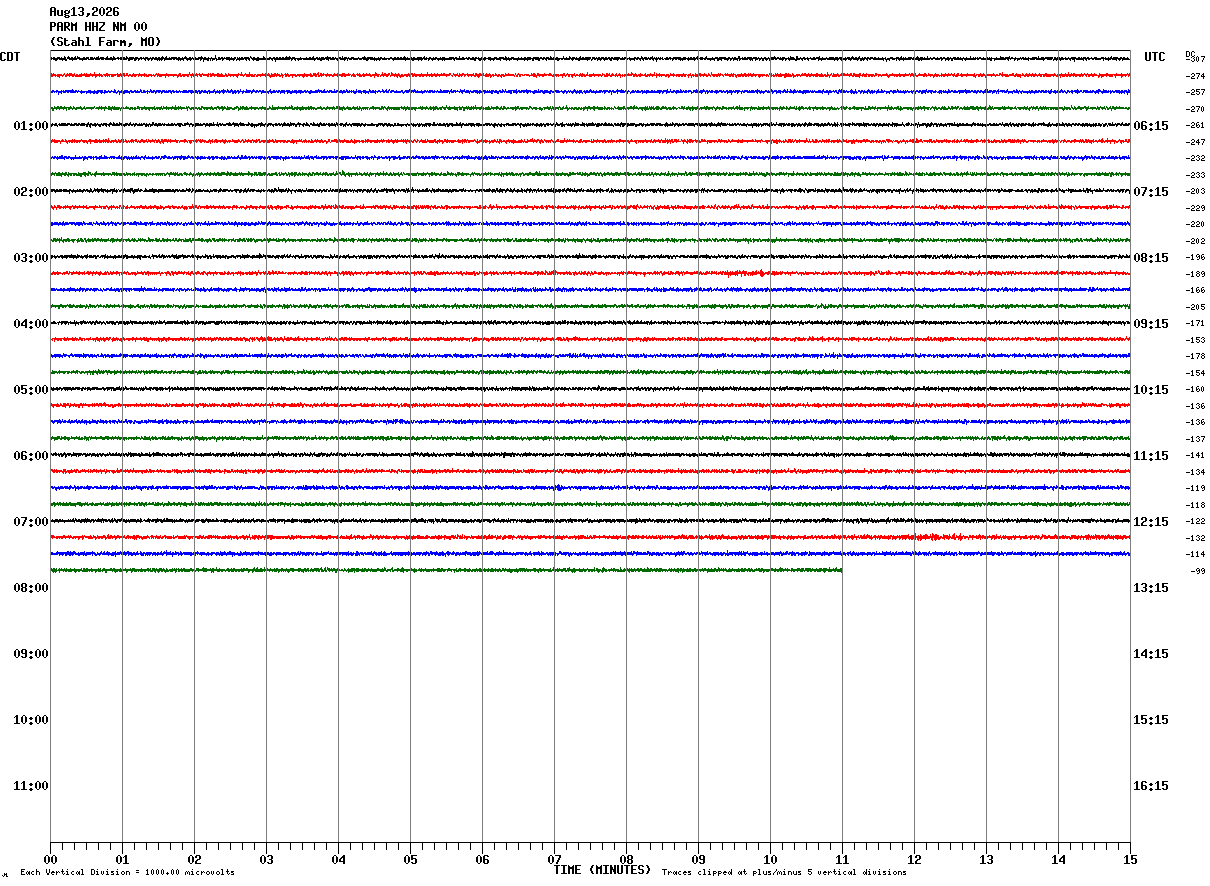This screenshot has width=1210, height=886.
Task: Click the DC offset value -203
Action: click(1196, 192)
